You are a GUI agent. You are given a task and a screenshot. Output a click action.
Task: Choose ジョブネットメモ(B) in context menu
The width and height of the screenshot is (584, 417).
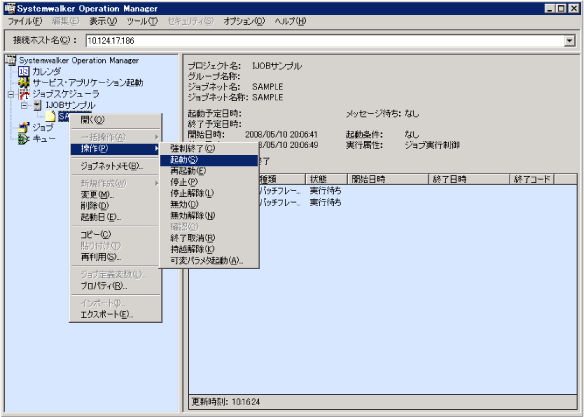[x=116, y=166]
